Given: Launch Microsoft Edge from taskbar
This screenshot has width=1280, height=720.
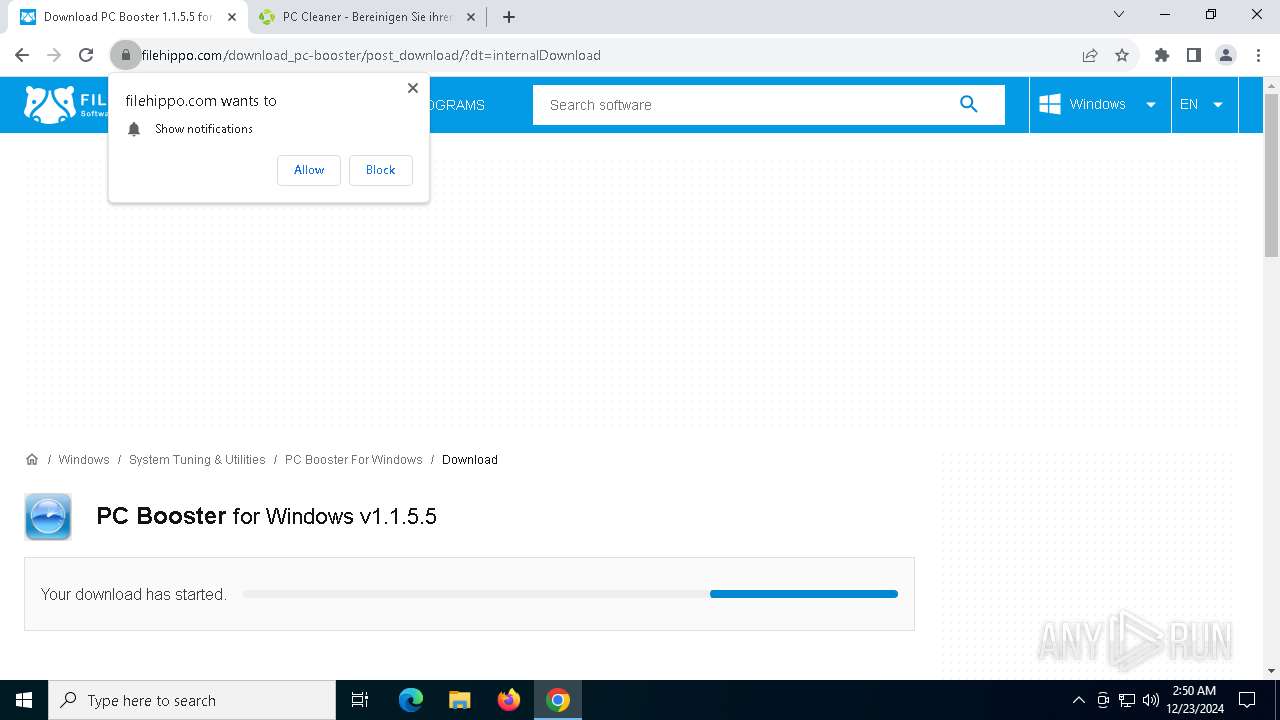Looking at the screenshot, I should tap(411, 700).
